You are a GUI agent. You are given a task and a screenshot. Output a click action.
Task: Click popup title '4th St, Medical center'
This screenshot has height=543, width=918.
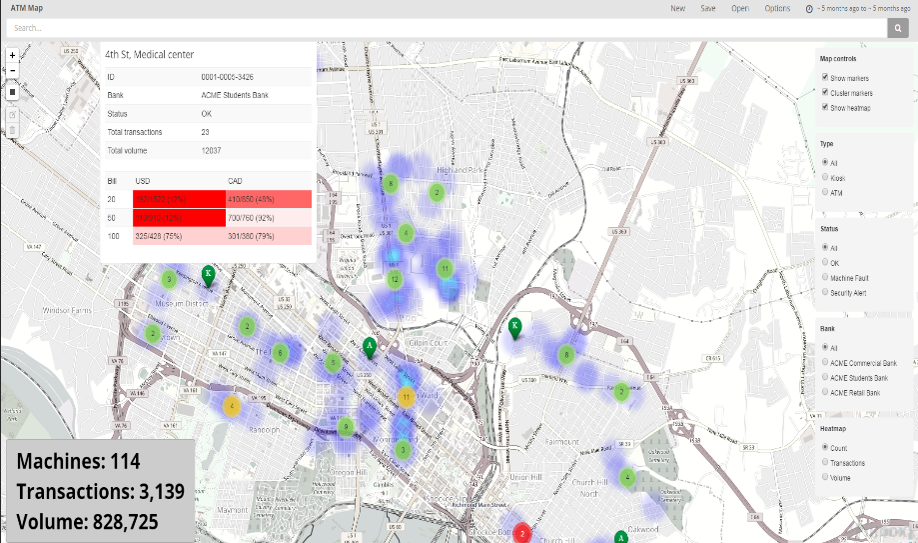click(149, 54)
